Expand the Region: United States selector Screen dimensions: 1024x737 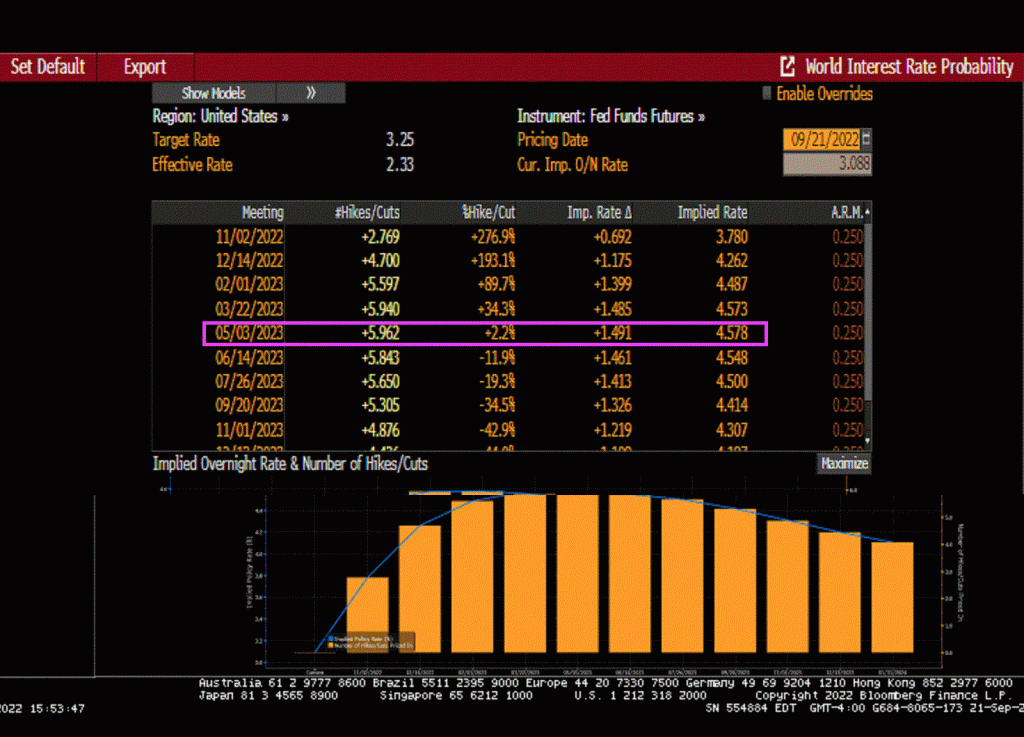click(220, 116)
